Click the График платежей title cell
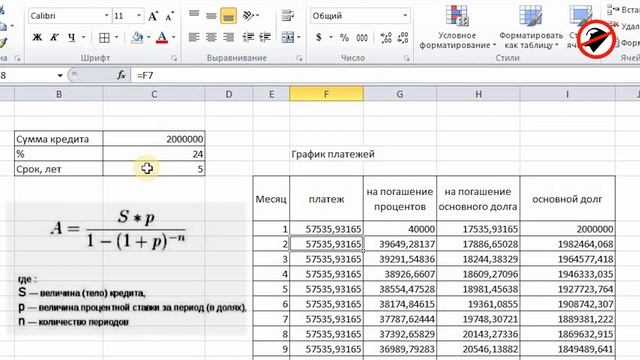 click(326, 154)
